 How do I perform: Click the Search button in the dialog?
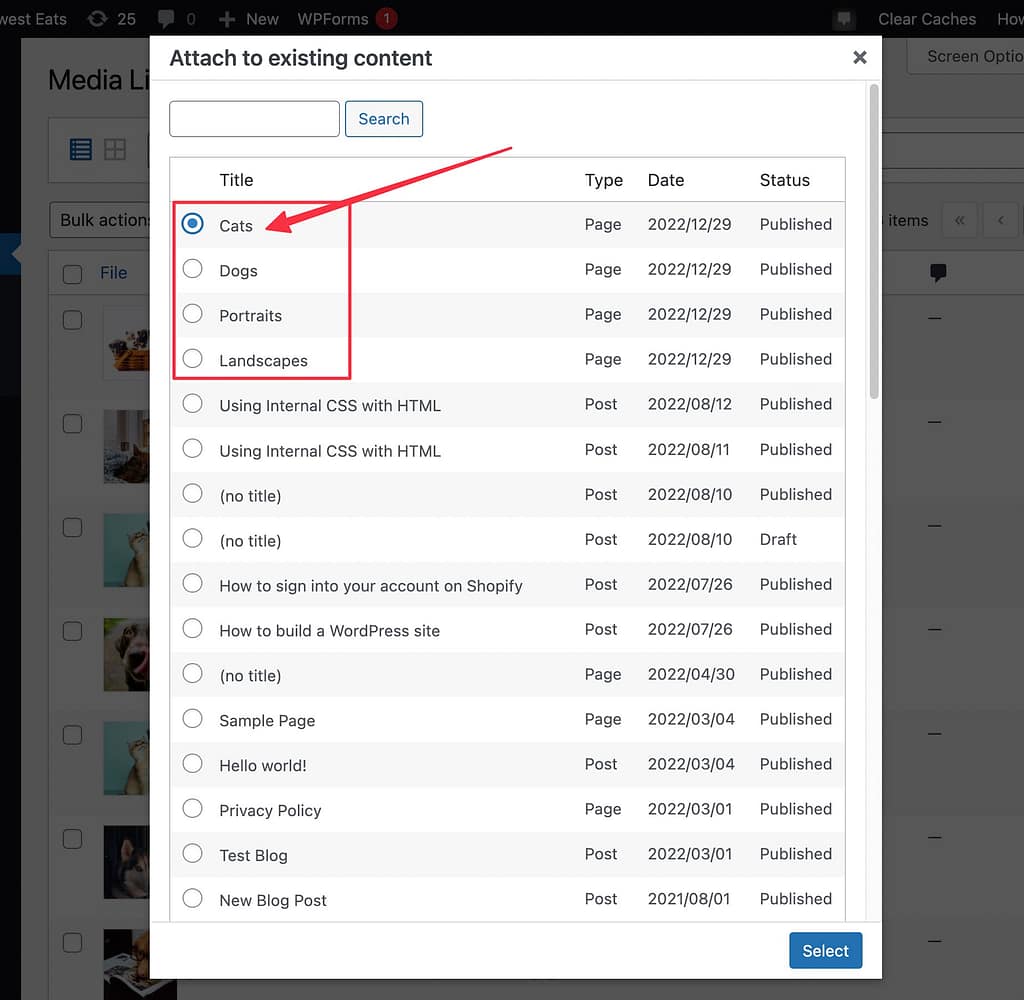tap(383, 118)
